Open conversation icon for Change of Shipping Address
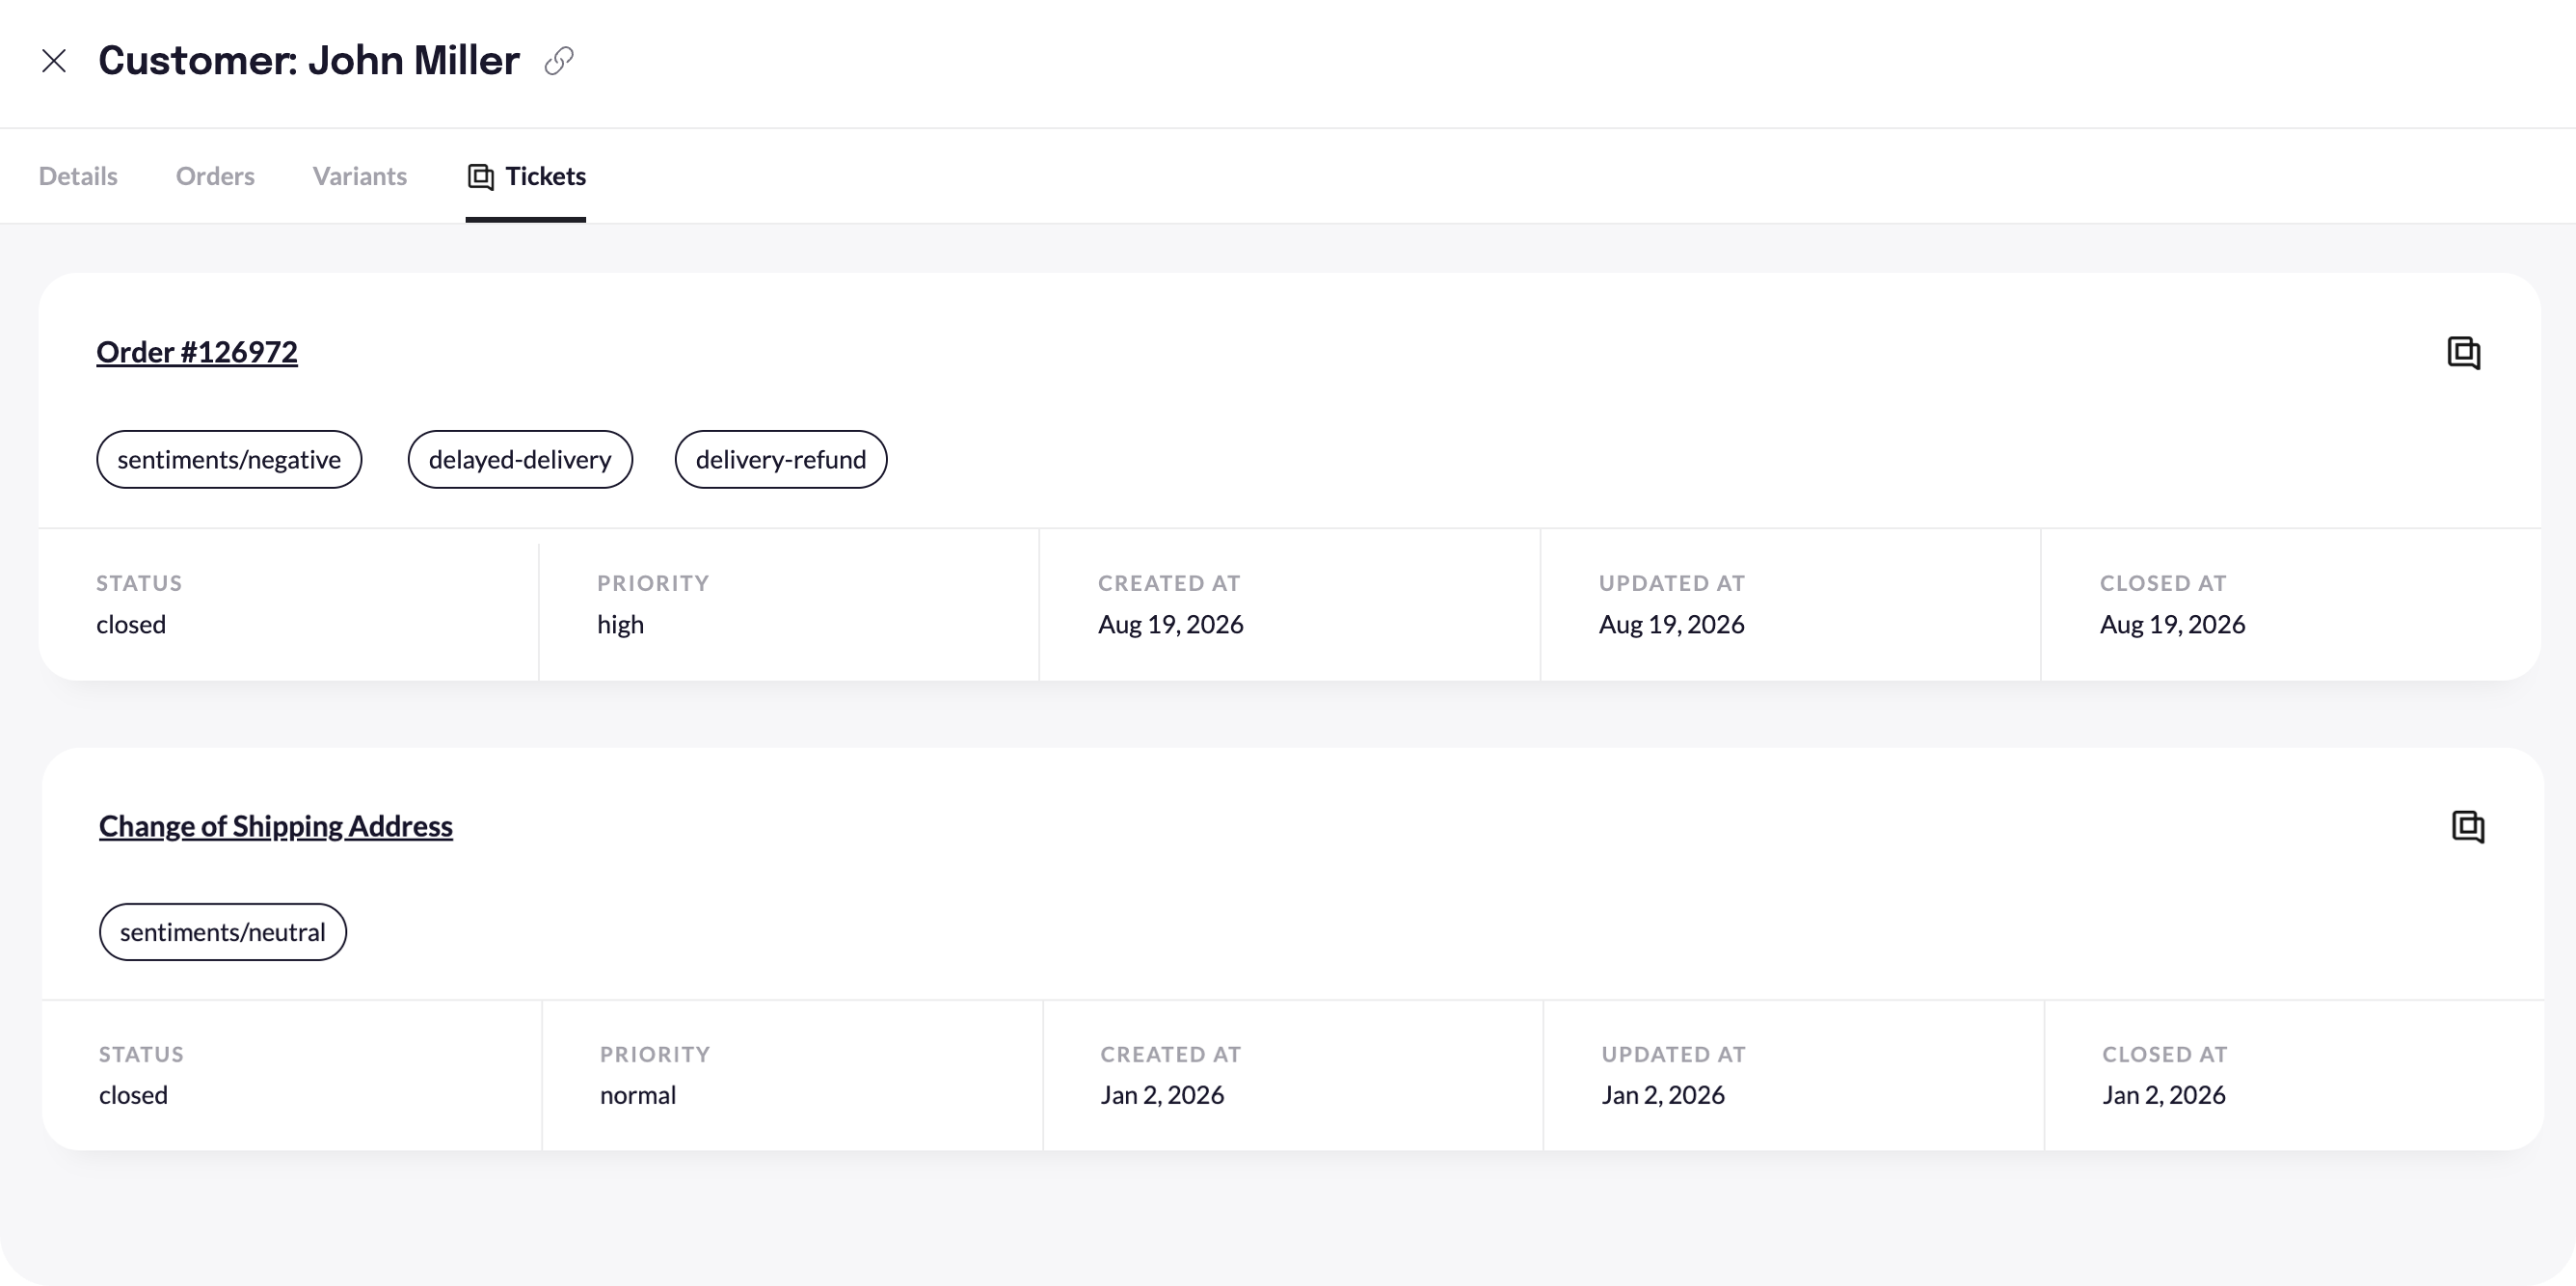The image size is (2576, 1286). click(2468, 827)
